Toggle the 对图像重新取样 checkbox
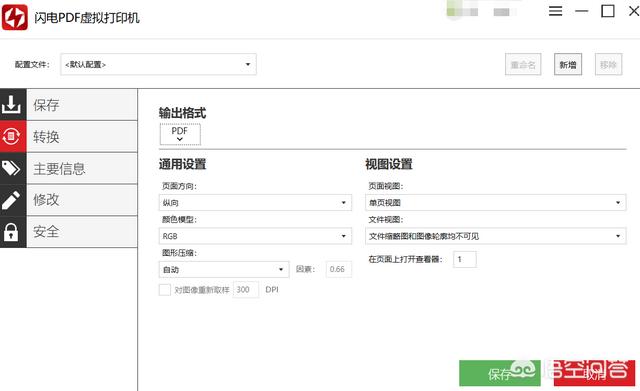Screen dimensions: 640x391 tap(164, 290)
